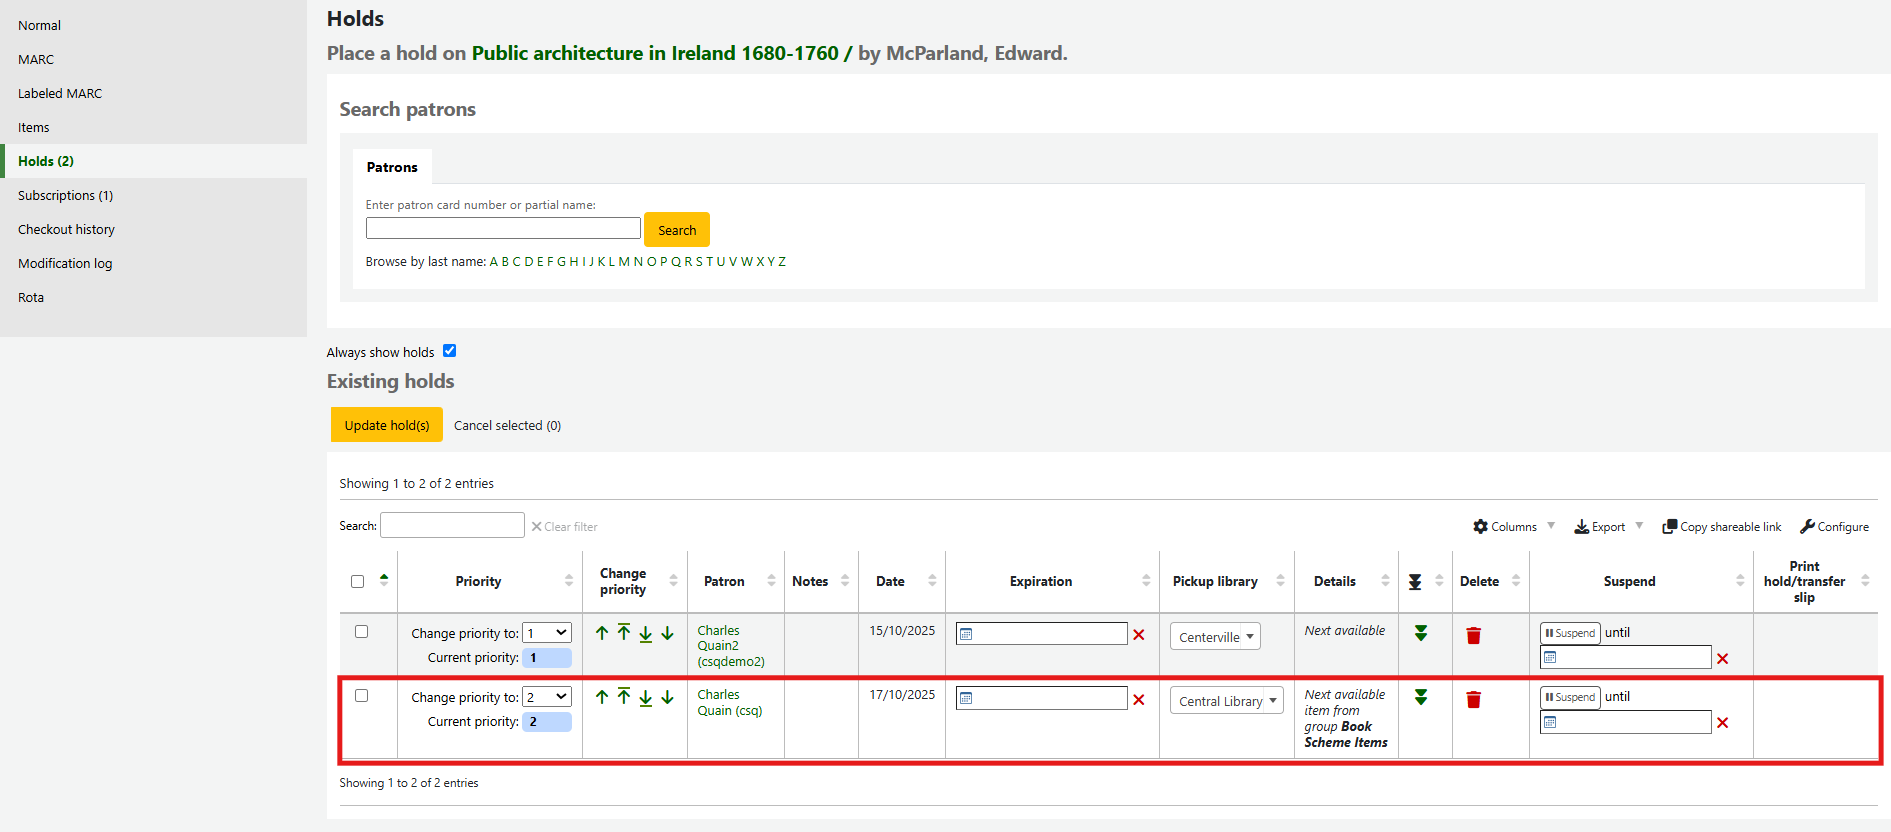Move Charles Quain (csq) hold up one priority

tap(602, 697)
